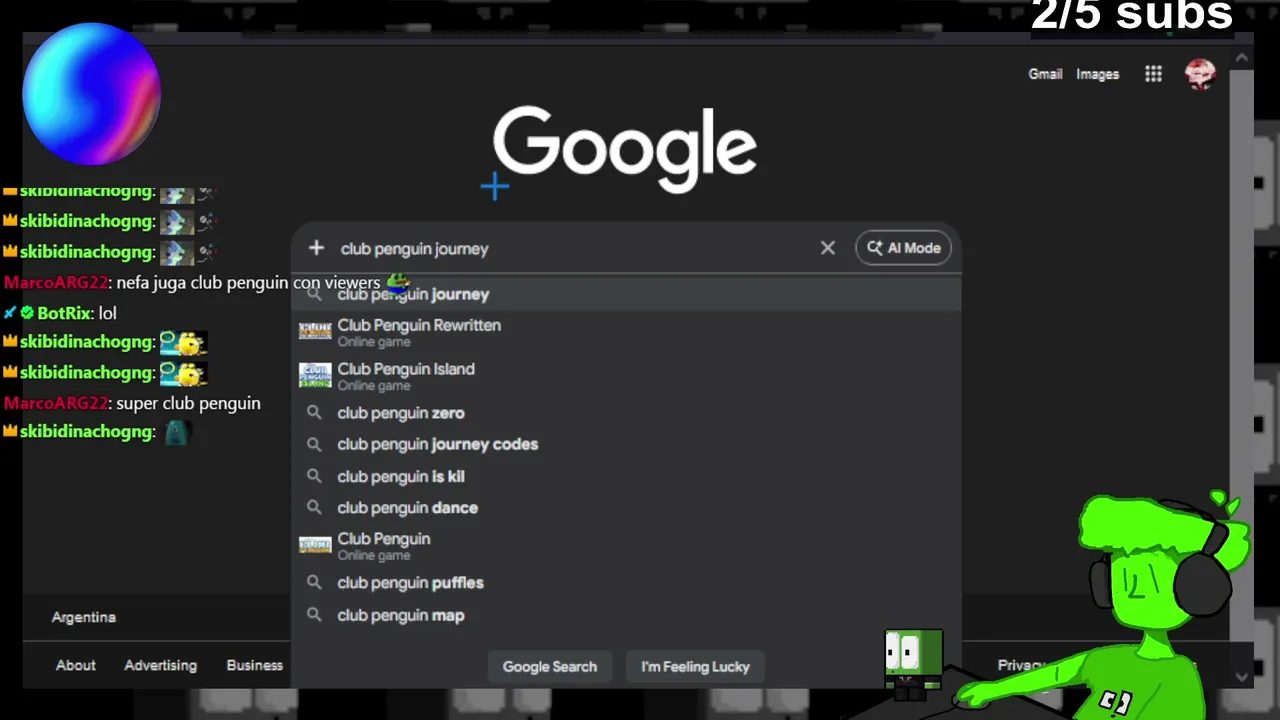1280x720 pixels.
Task: Click the Club Penguin online game thumbnail logo
Action: pos(315,545)
